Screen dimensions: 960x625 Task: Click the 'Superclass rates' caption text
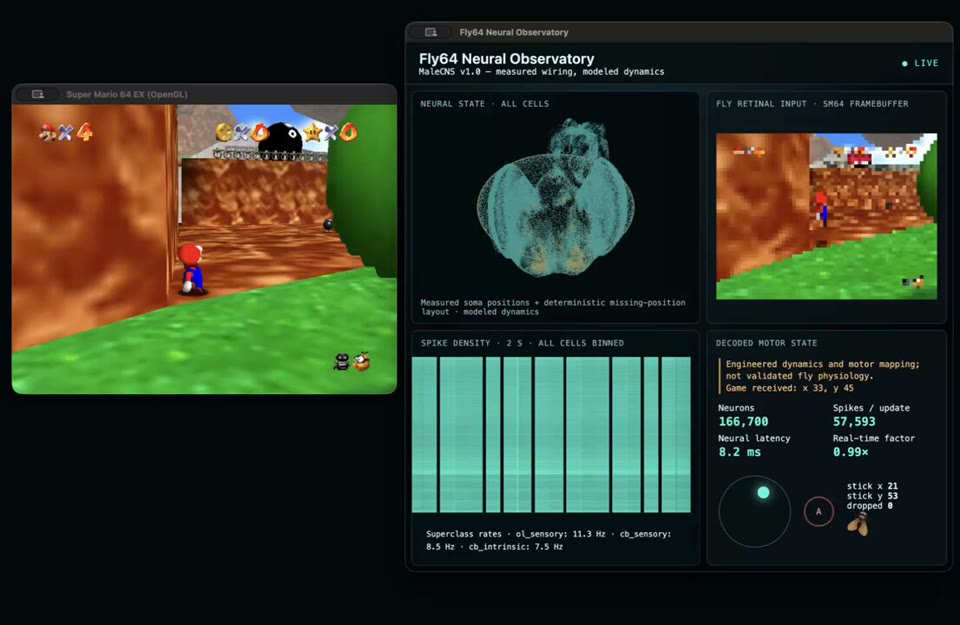(549, 540)
